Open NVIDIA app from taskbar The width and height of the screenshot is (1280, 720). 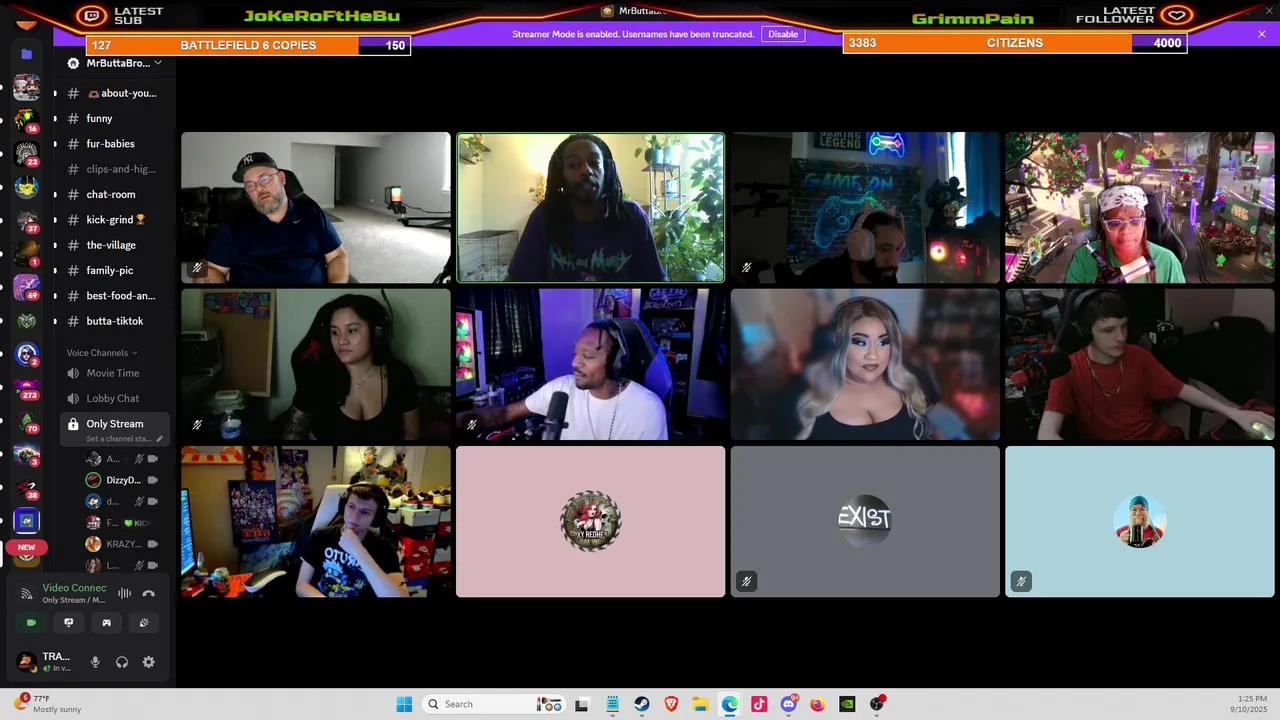(847, 704)
